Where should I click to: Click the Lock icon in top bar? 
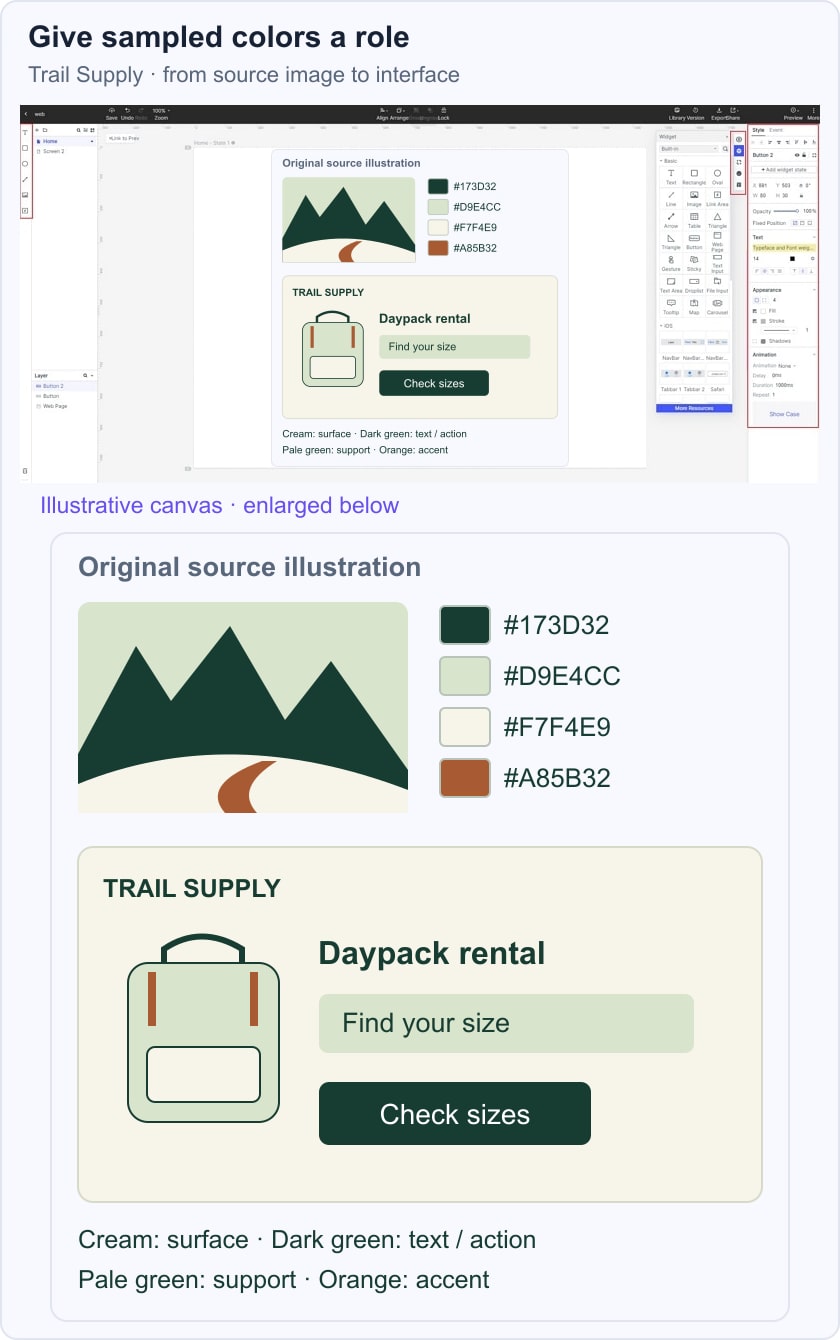(444, 110)
